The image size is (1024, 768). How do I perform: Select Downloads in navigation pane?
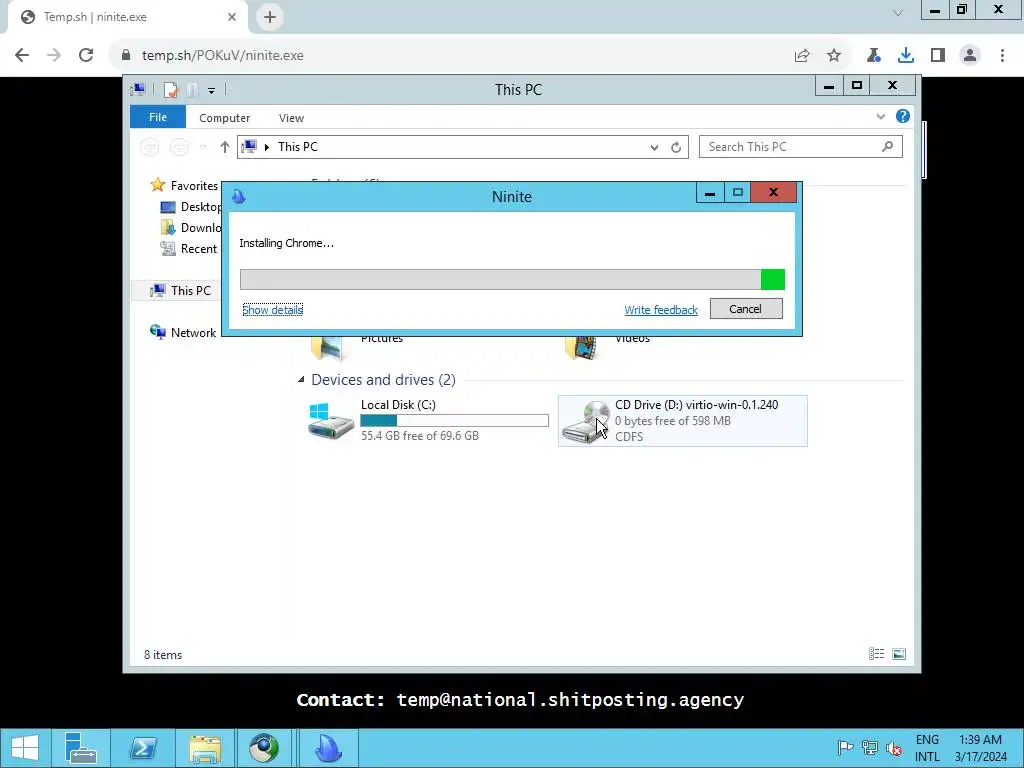coord(191,228)
